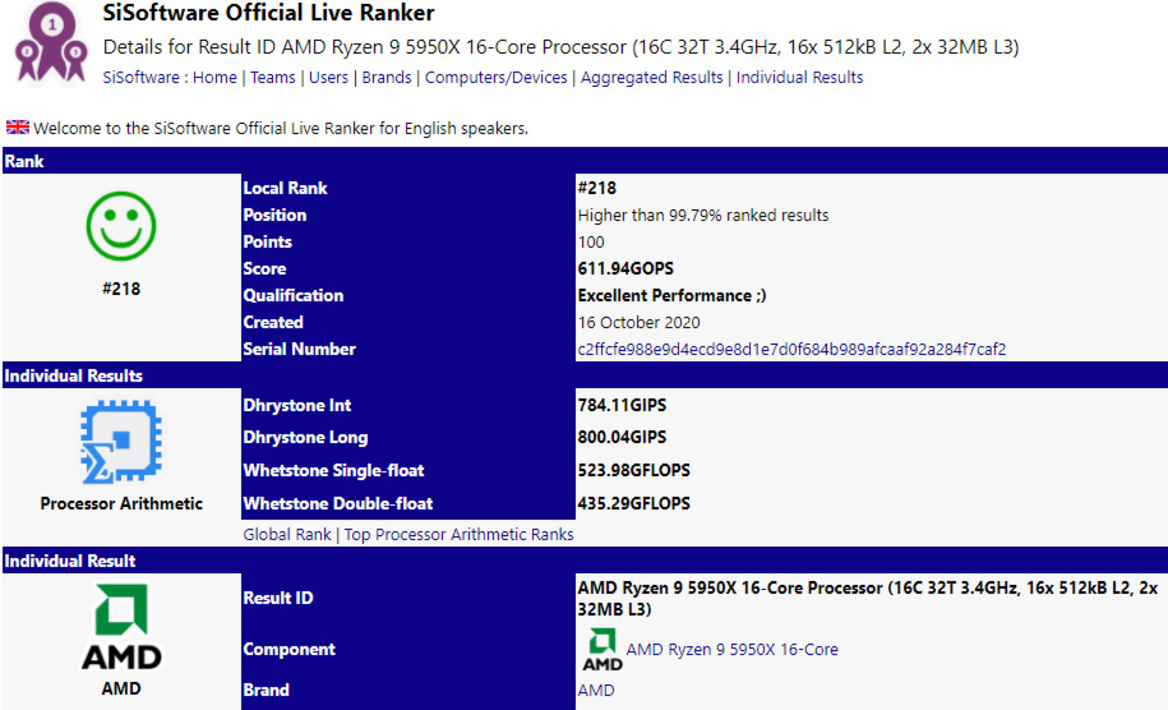Click the Dhrystone Long label

(305, 437)
